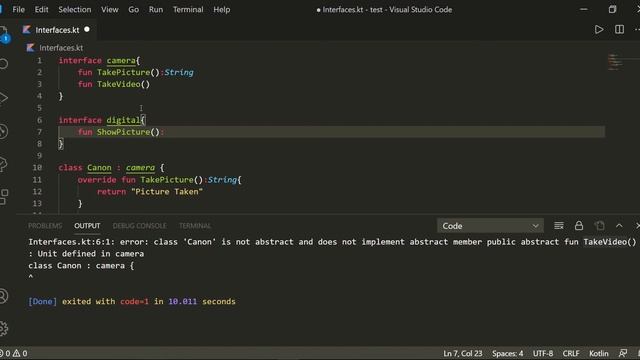Switch to the PROBLEMS panel tab
This screenshot has width=640, height=360.
[45, 226]
